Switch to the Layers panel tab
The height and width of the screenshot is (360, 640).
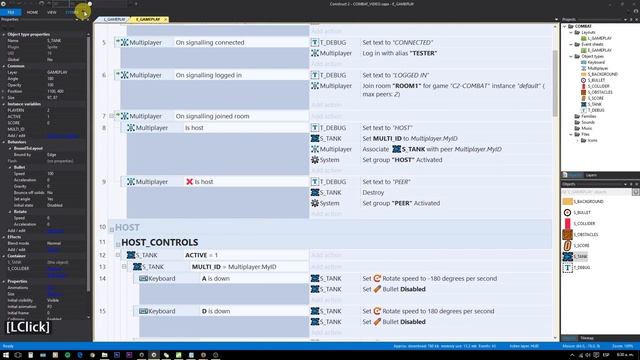(591, 175)
